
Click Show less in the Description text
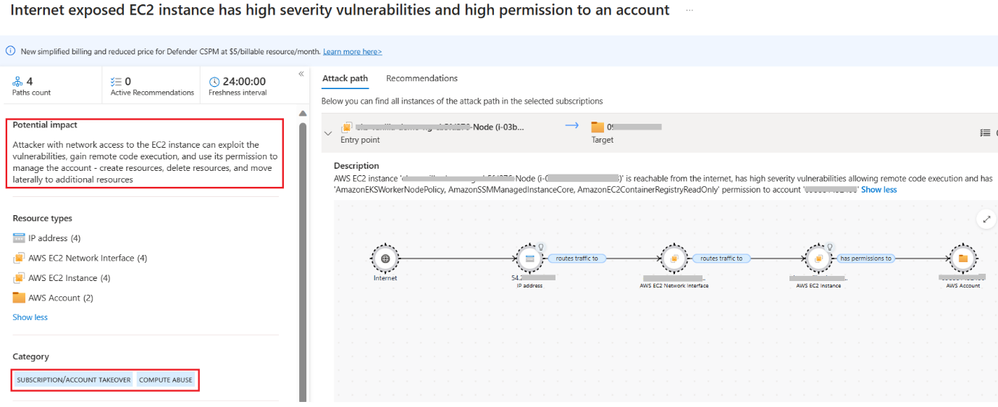tap(878, 189)
